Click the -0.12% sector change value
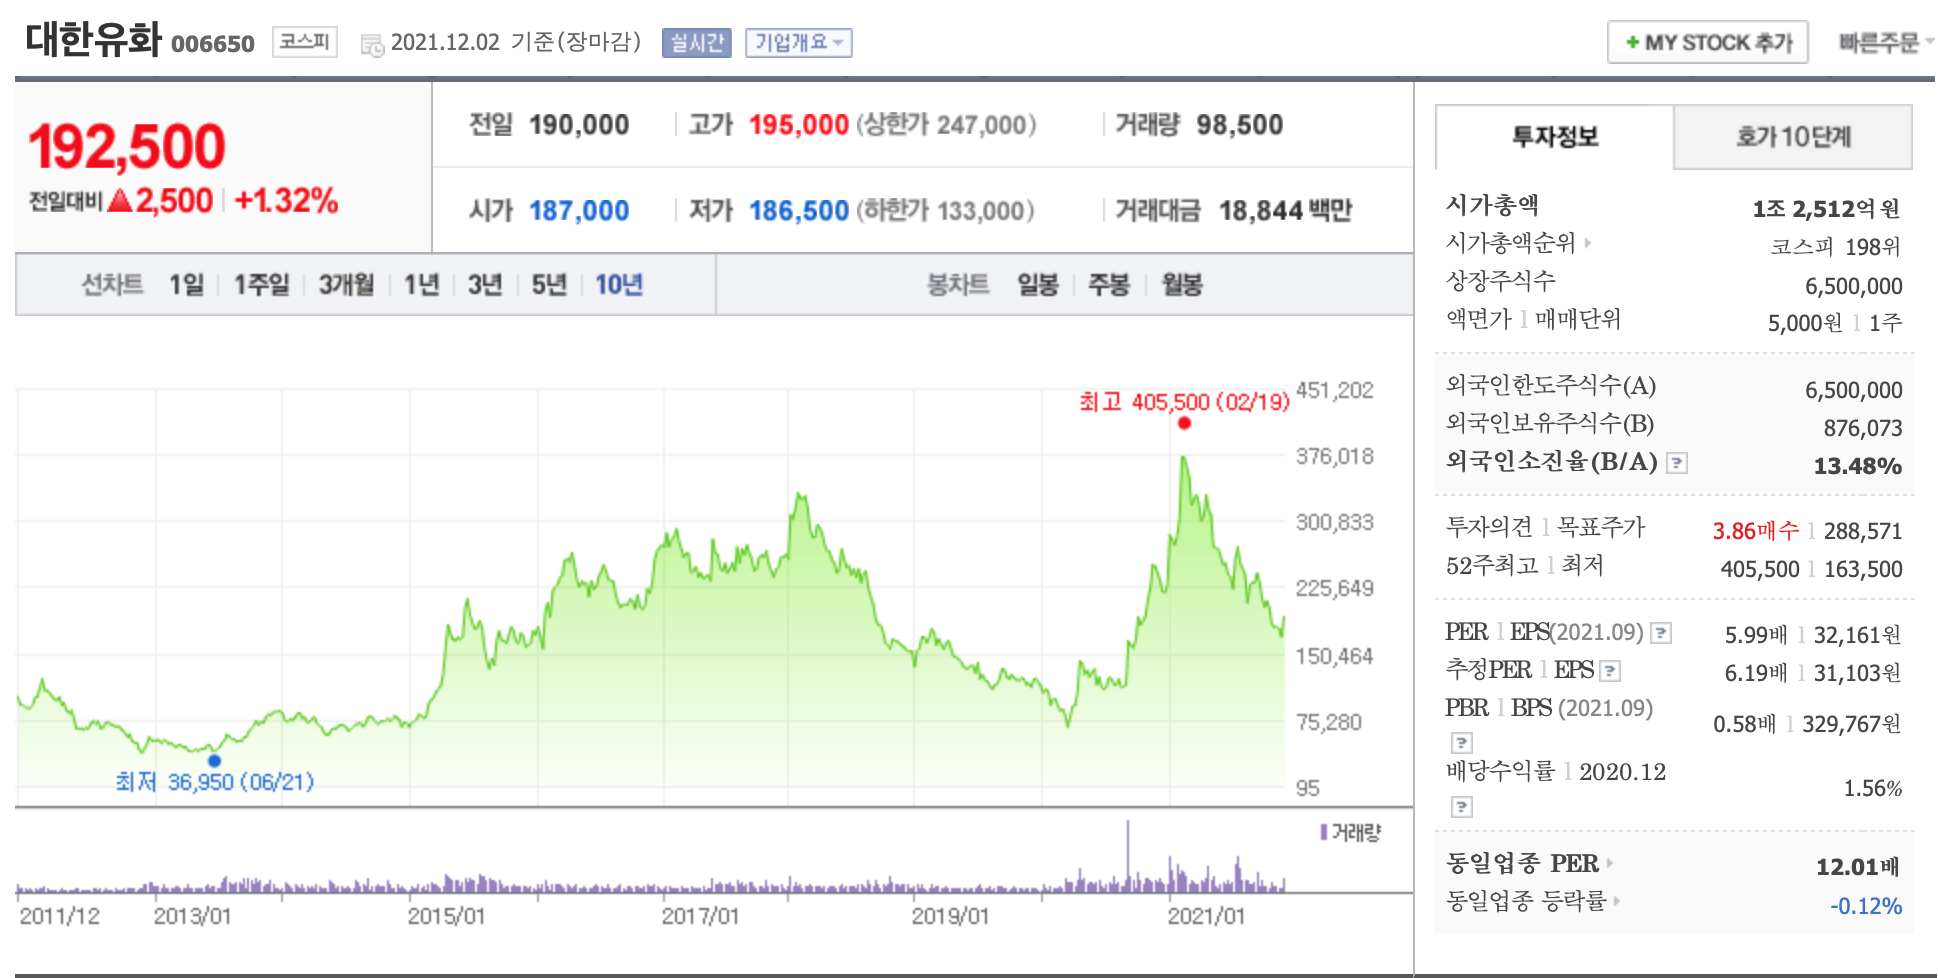 1866,906
